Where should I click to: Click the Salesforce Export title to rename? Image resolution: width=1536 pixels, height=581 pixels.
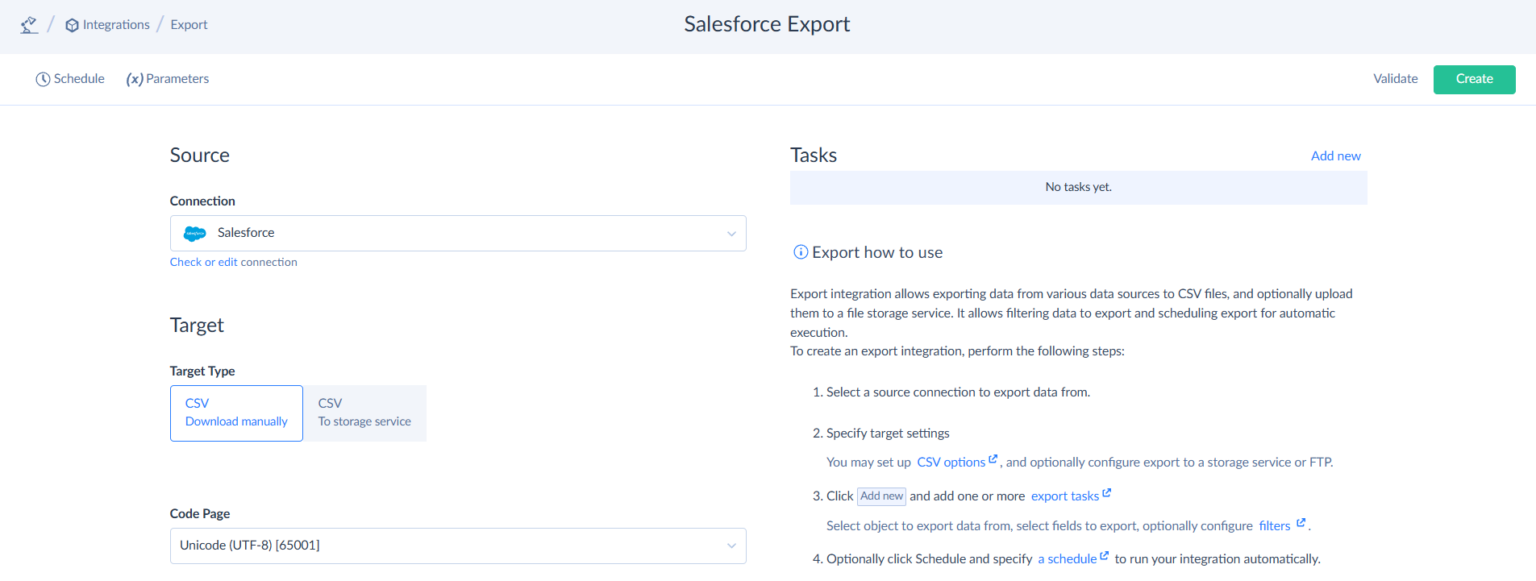(767, 25)
